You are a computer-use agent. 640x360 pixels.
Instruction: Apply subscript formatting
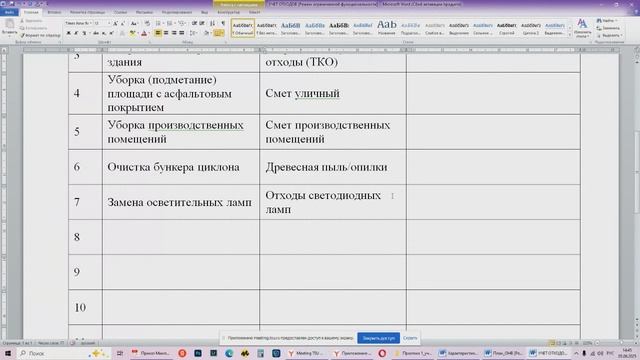pos(104,33)
